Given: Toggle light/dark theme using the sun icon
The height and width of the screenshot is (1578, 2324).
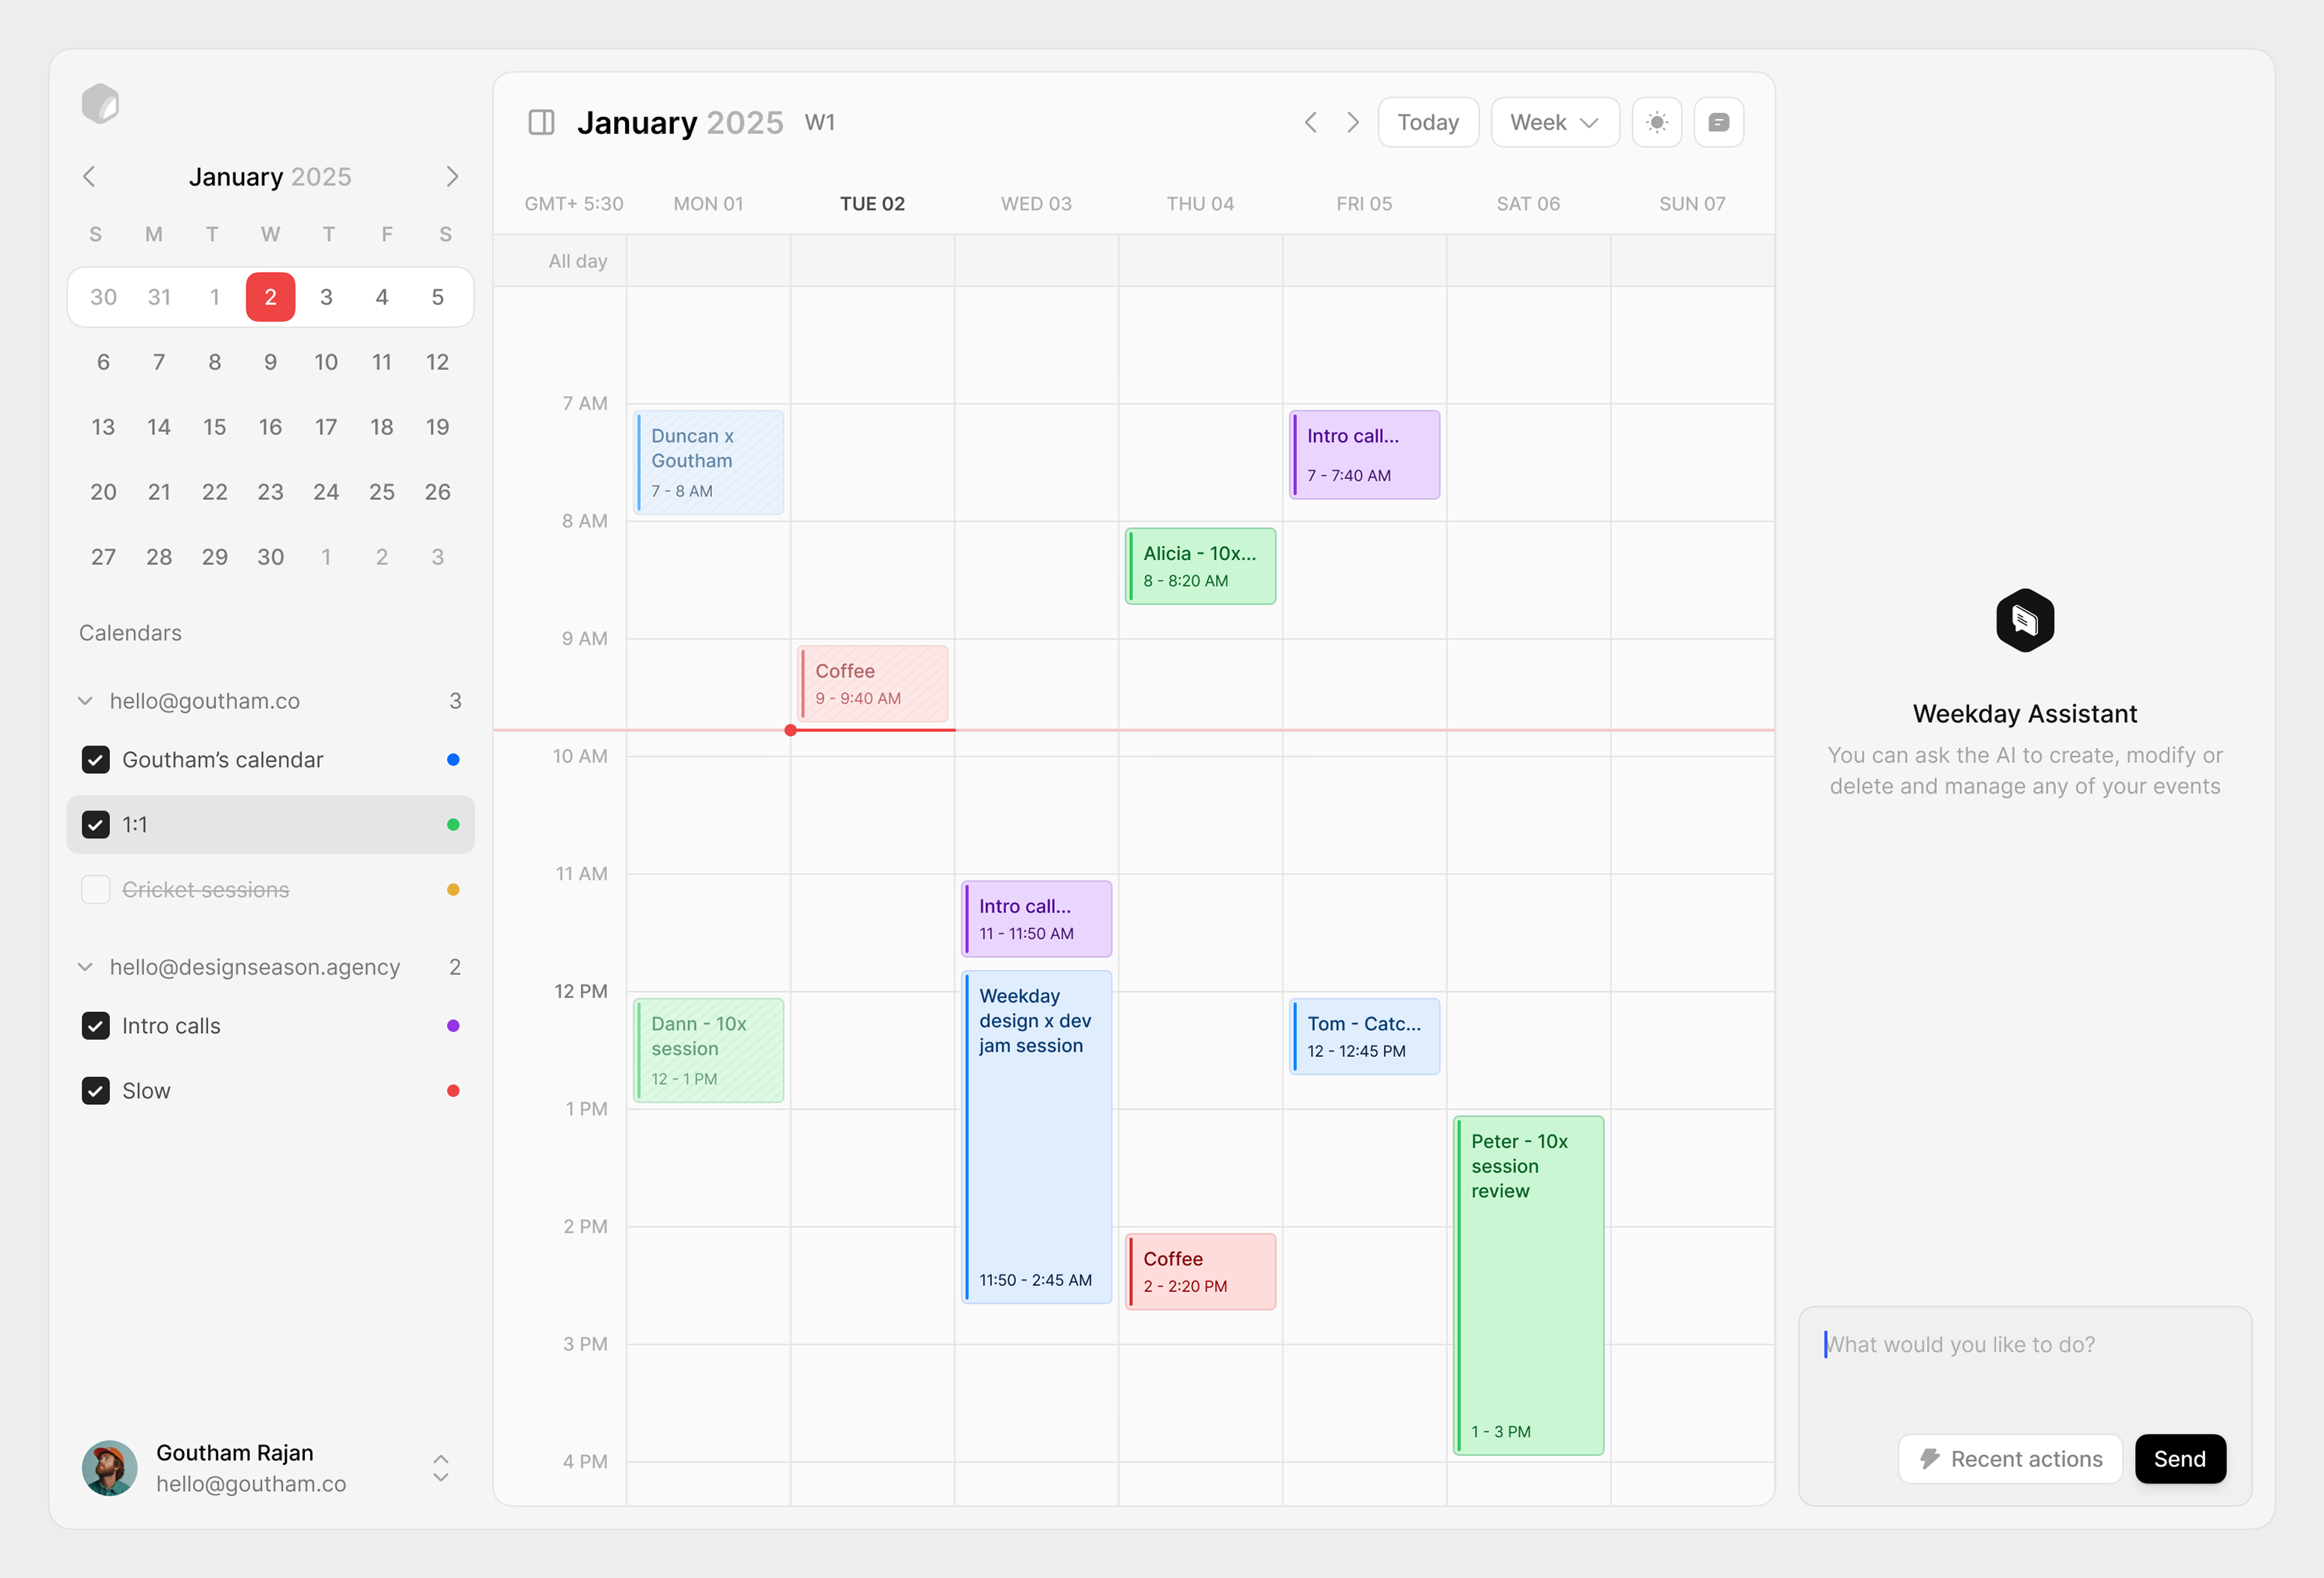Looking at the screenshot, I should [1656, 121].
